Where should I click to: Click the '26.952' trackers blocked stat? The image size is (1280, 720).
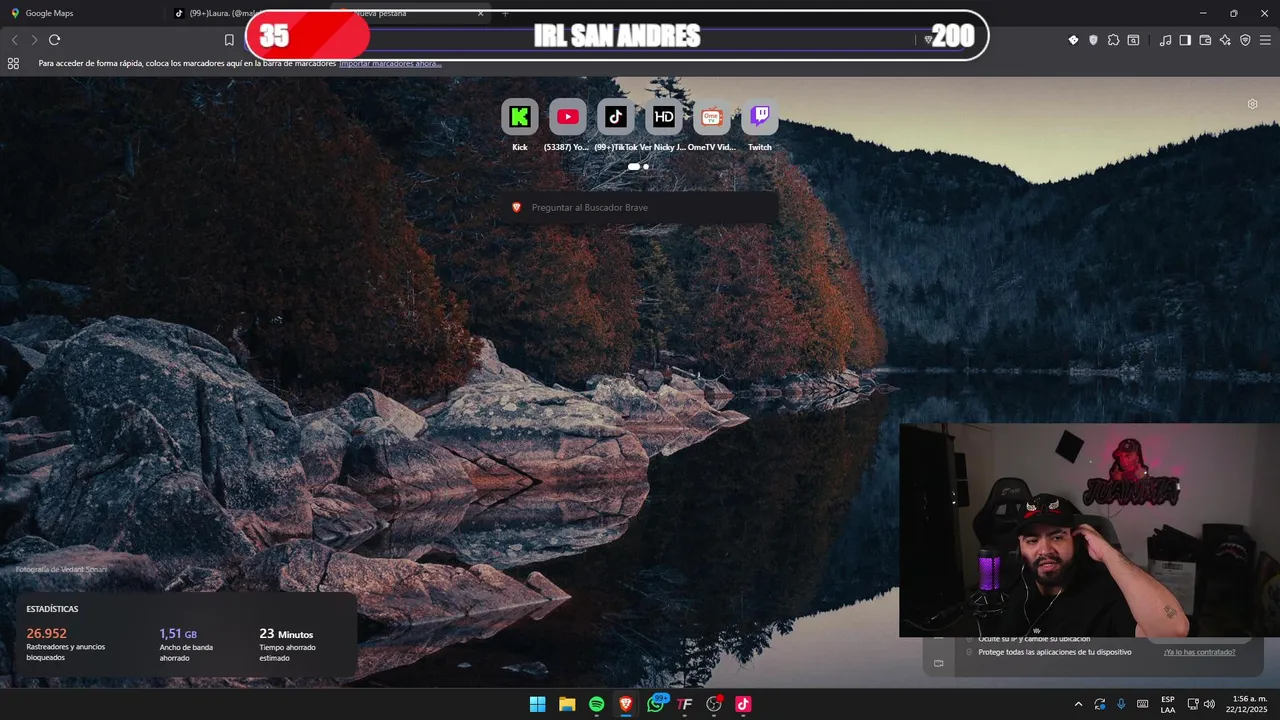click(46, 633)
